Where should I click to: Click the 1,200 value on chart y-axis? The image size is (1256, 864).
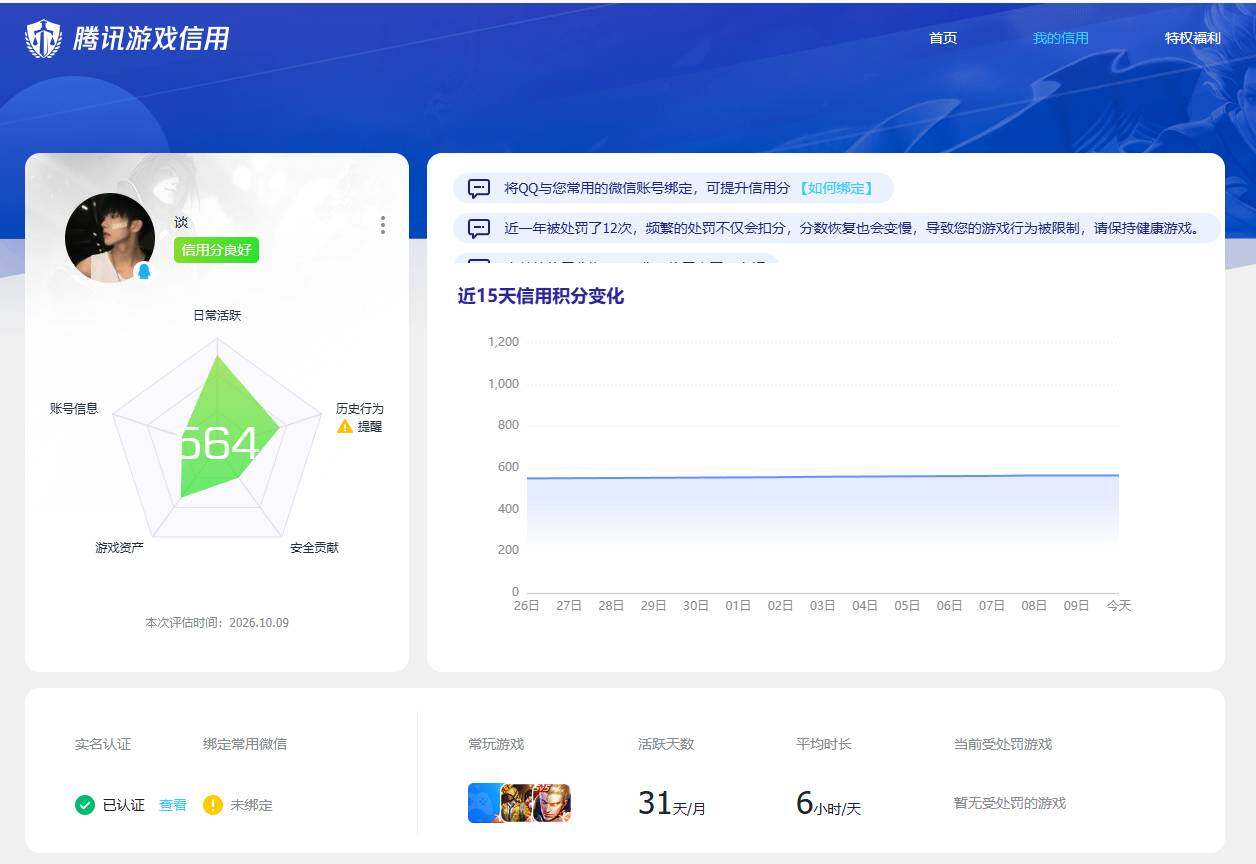(x=503, y=342)
